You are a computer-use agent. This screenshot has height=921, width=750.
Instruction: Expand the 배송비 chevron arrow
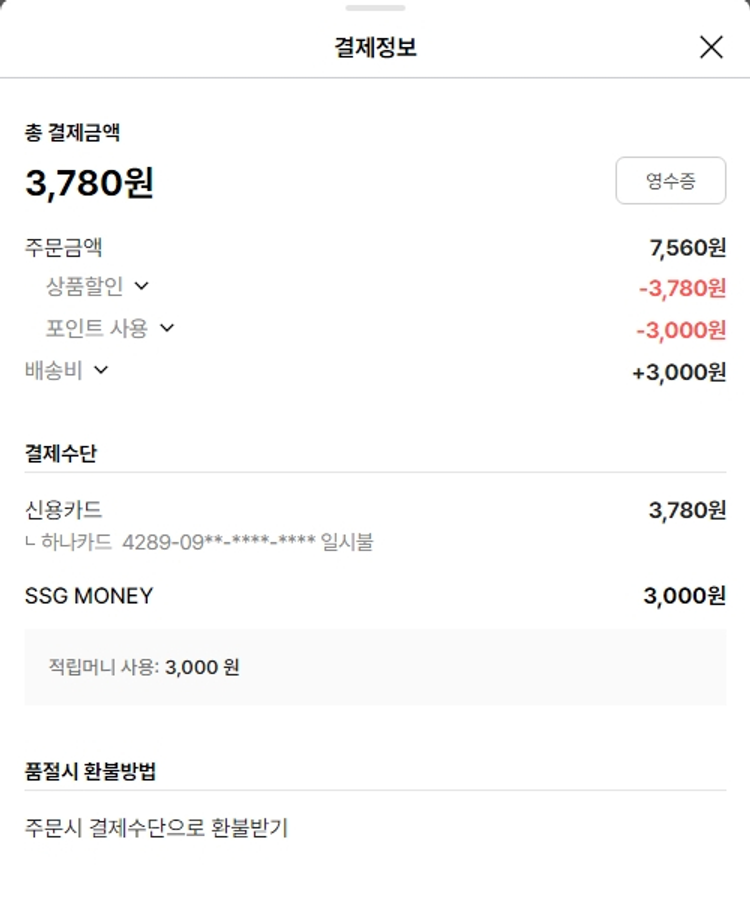tap(100, 370)
